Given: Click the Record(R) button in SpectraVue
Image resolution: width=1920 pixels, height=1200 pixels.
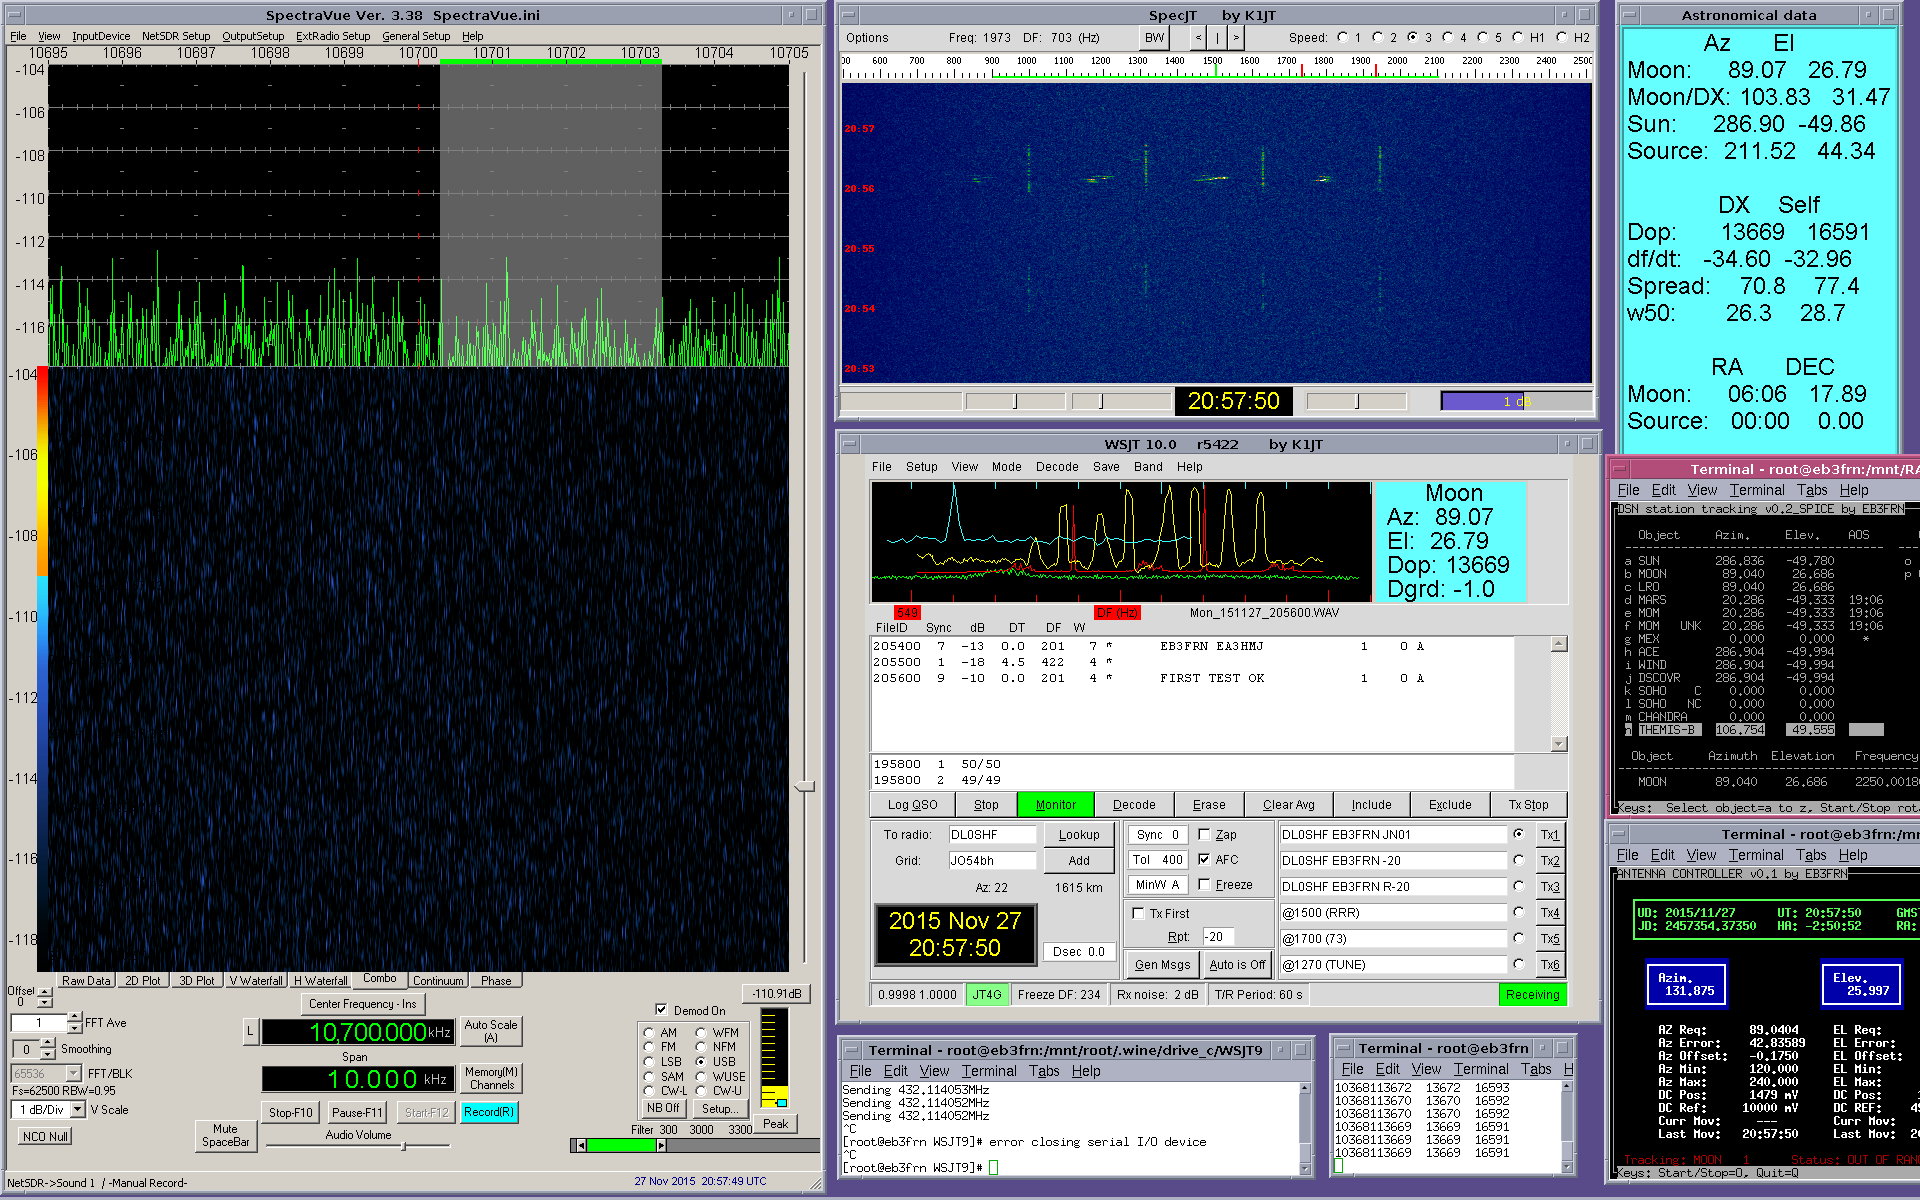Looking at the screenshot, I should (489, 1112).
